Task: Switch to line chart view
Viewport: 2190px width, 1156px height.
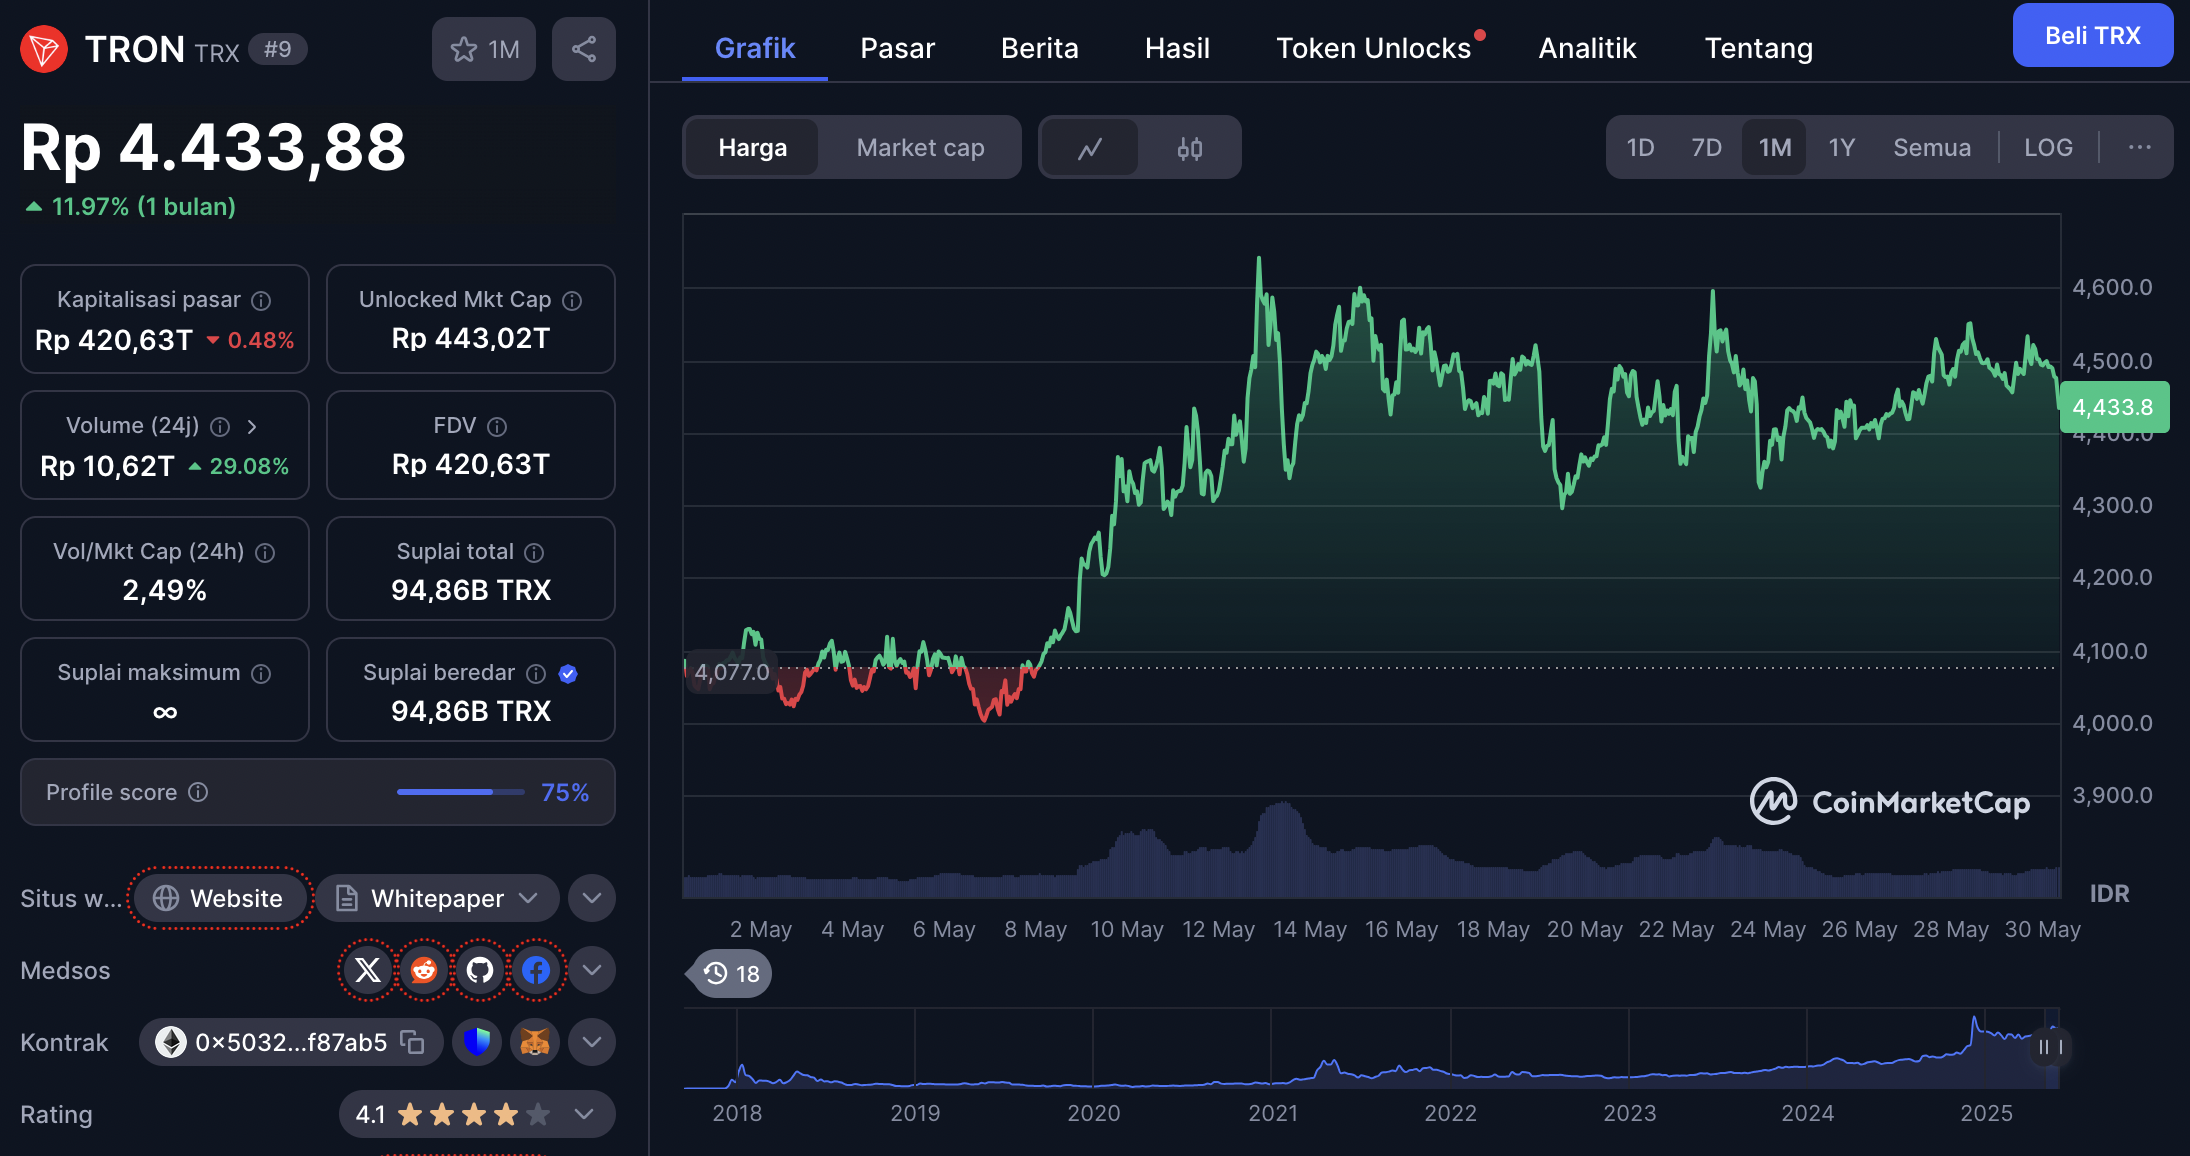Action: pyautogui.click(x=1090, y=148)
